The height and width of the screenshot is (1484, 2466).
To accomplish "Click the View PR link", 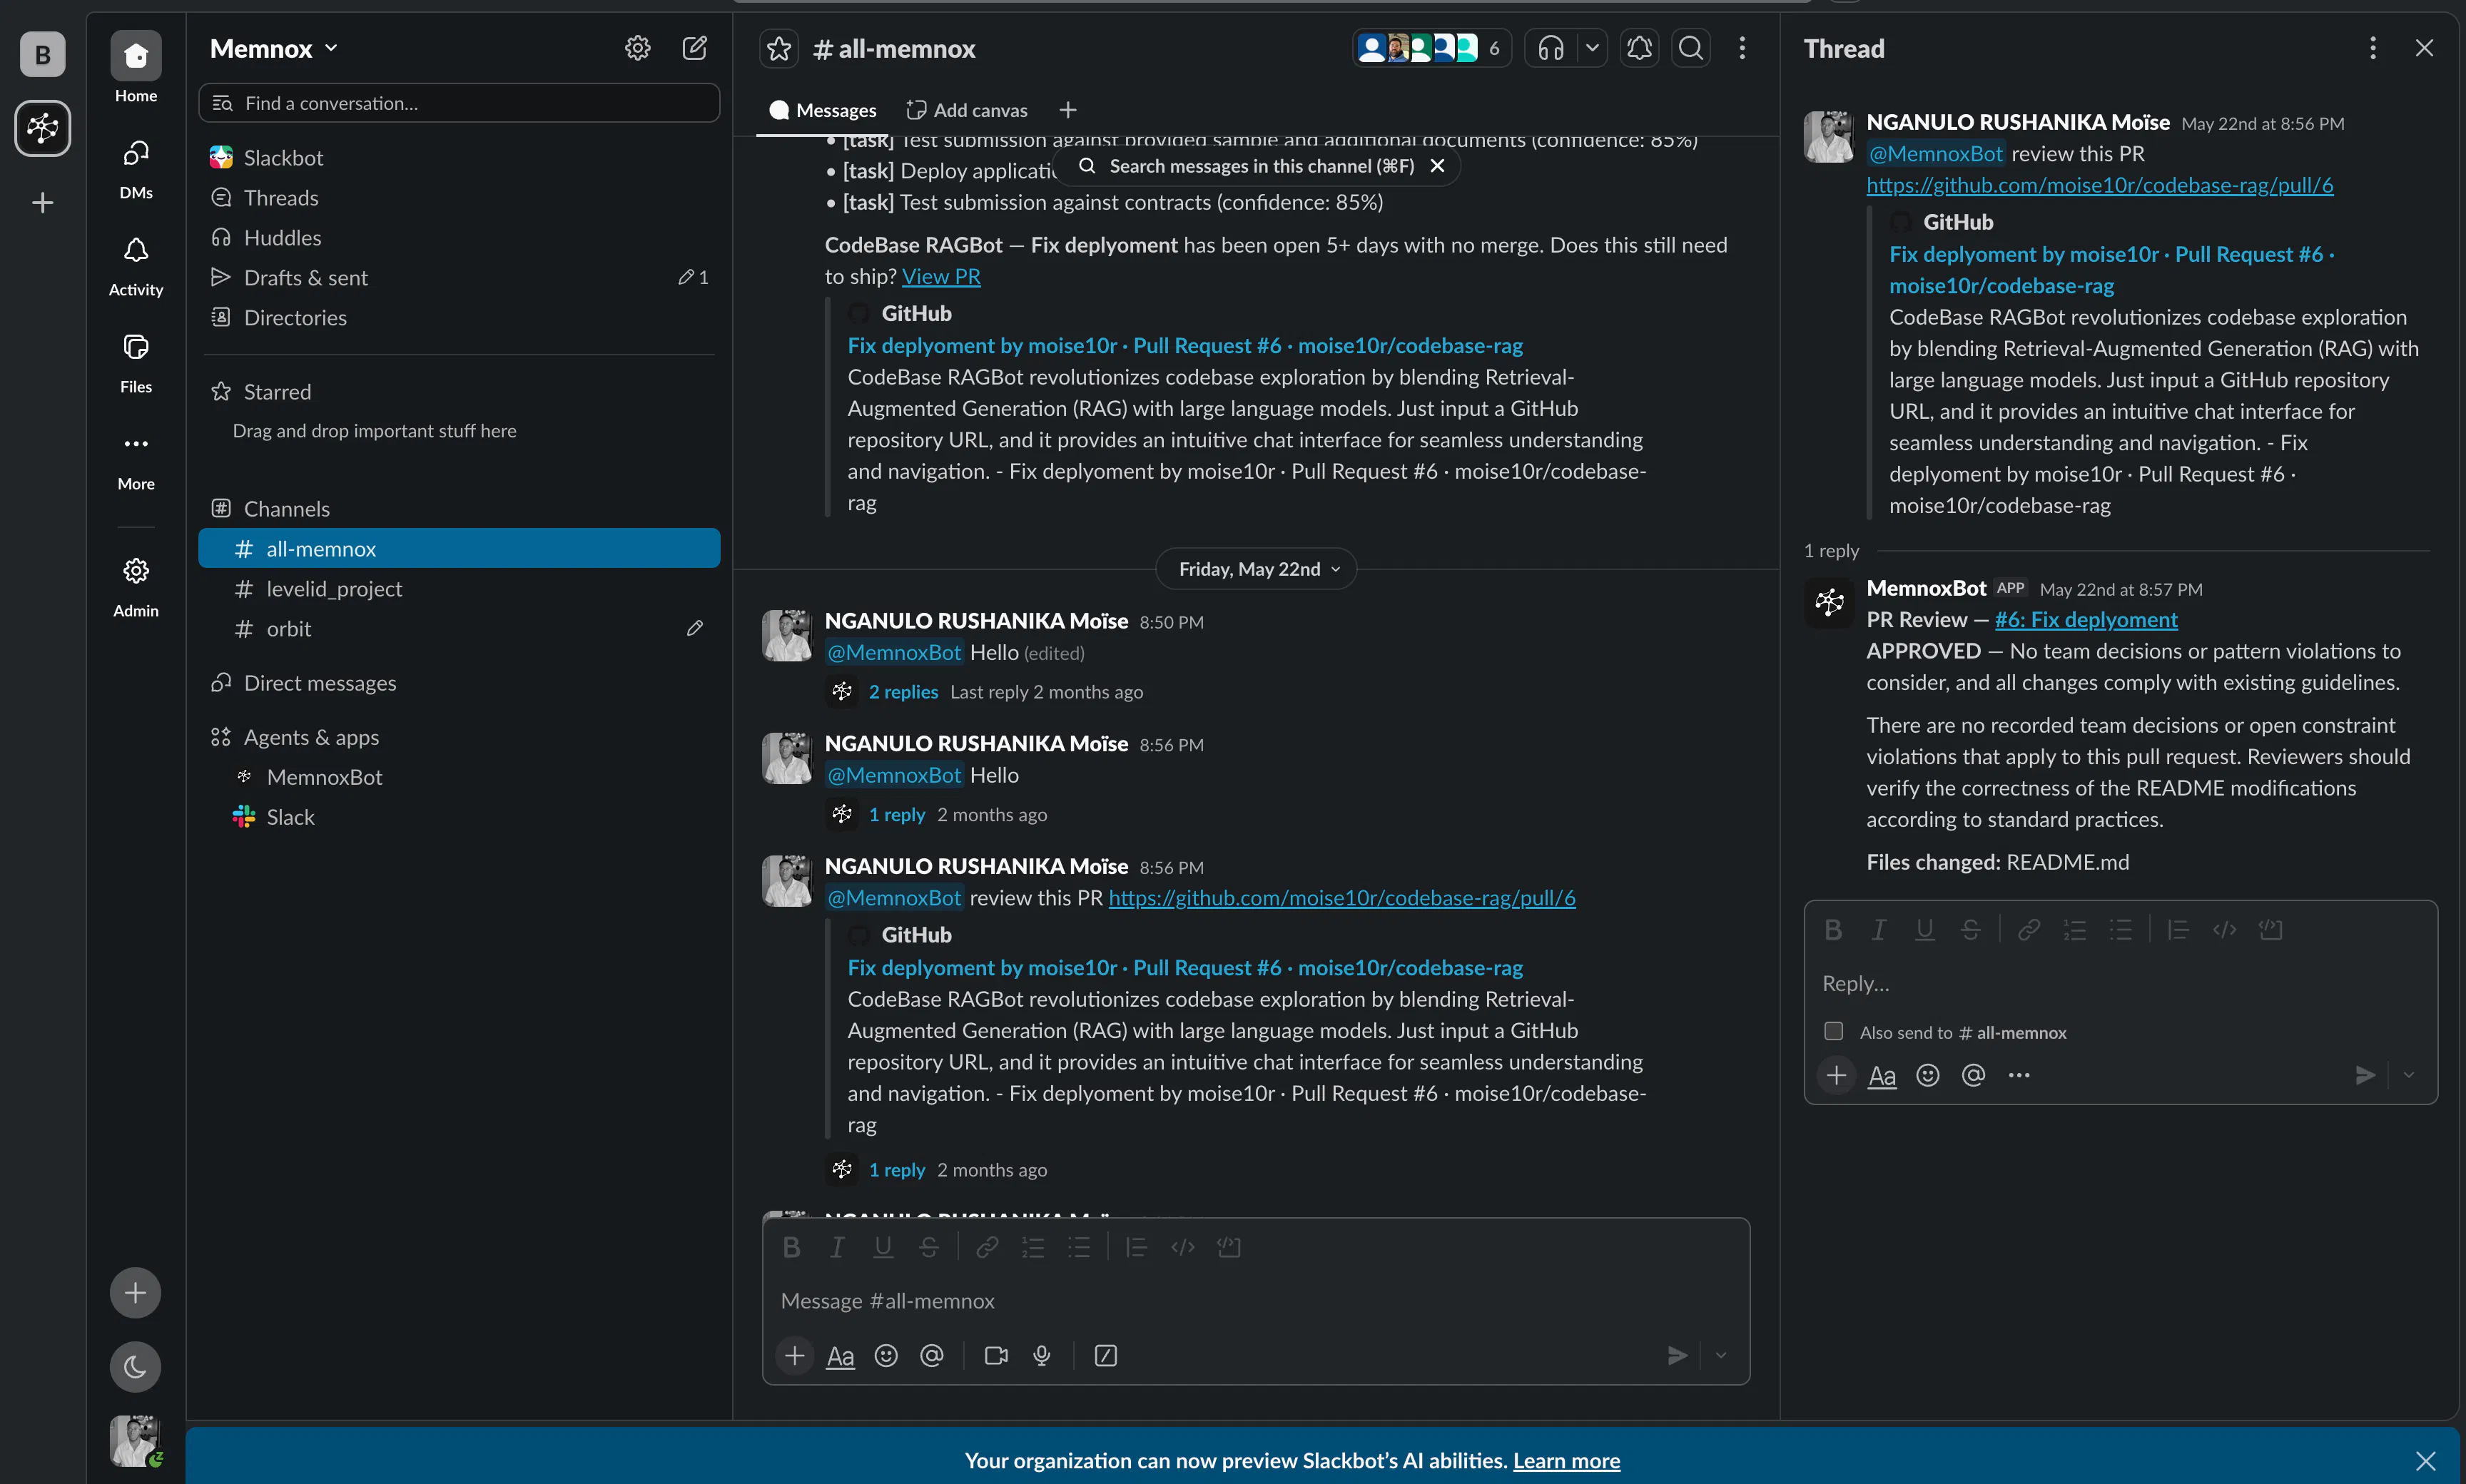I will (941, 277).
